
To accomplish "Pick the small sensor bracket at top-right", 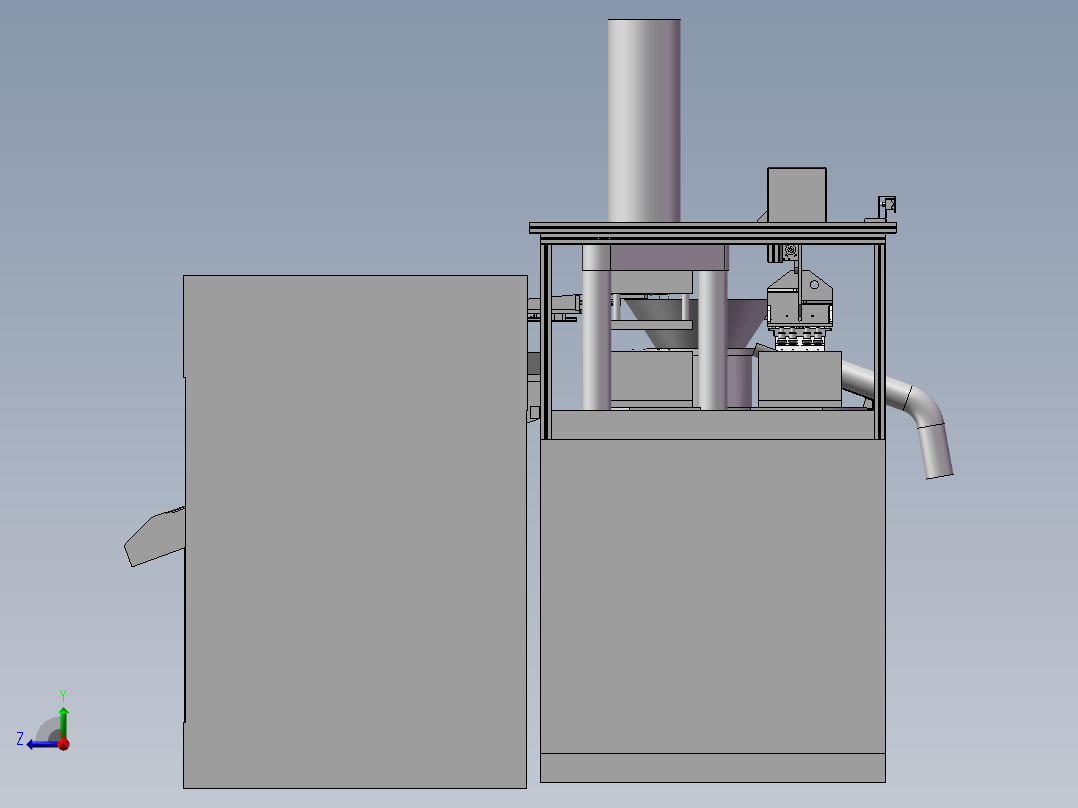I will 887,206.
